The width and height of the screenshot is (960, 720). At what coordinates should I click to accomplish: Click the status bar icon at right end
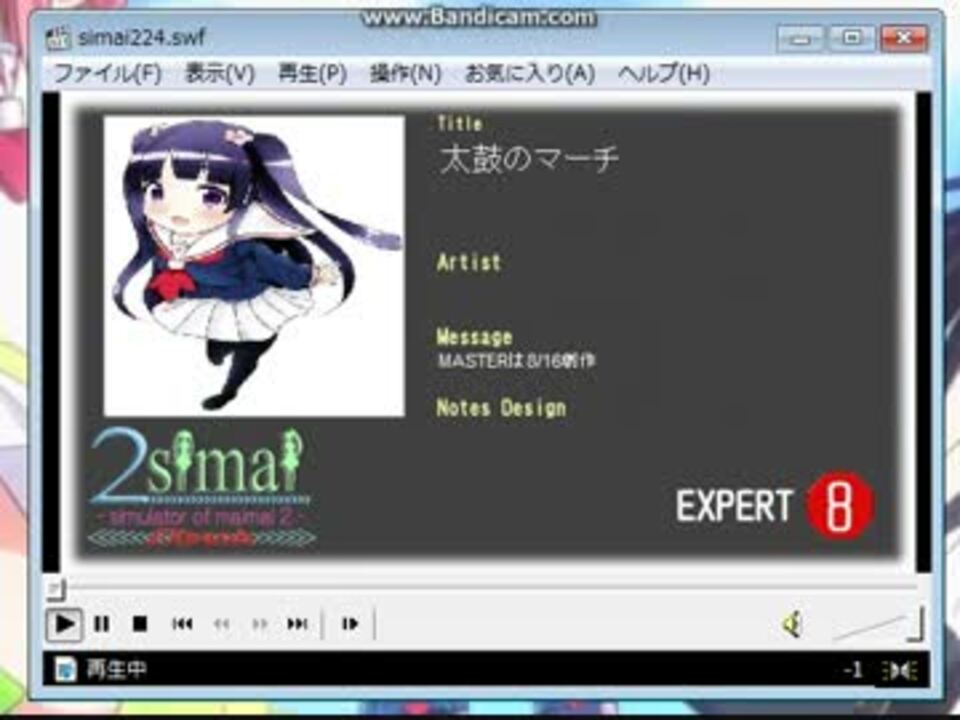pyautogui.click(x=899, y=670)
